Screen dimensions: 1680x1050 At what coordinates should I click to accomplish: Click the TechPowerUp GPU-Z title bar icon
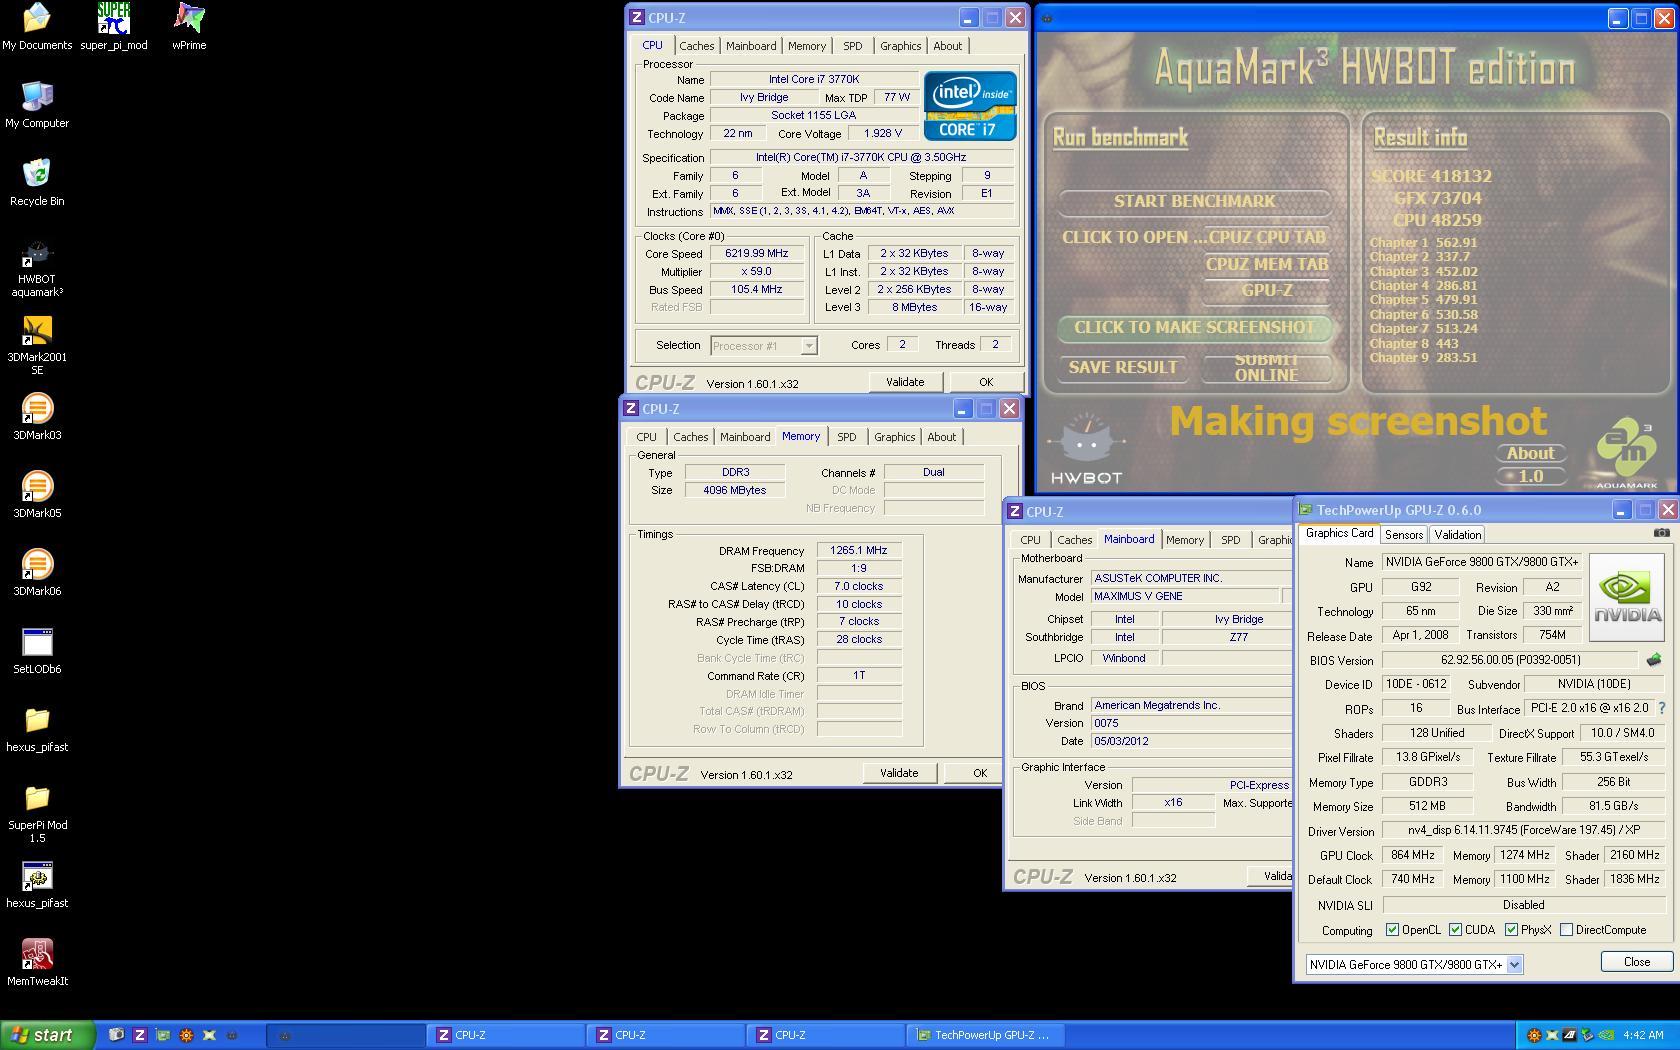[x=1305, y=510]
